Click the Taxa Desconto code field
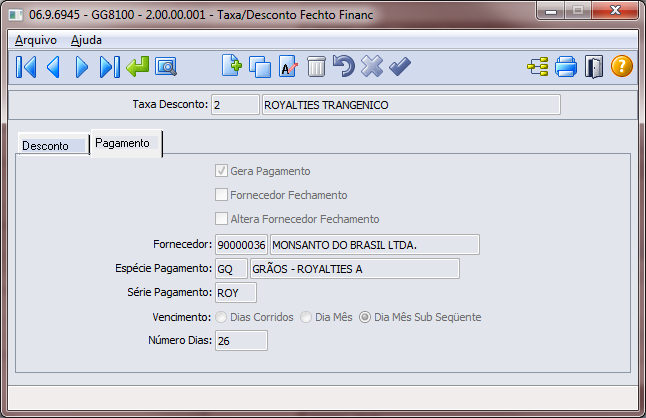 point(235,105)
